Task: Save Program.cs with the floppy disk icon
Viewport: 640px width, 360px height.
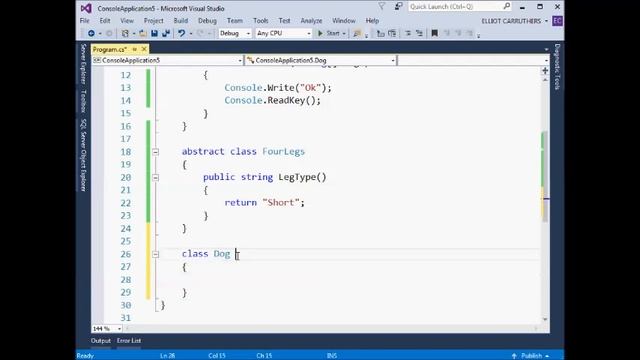Action: pos(154,33)
